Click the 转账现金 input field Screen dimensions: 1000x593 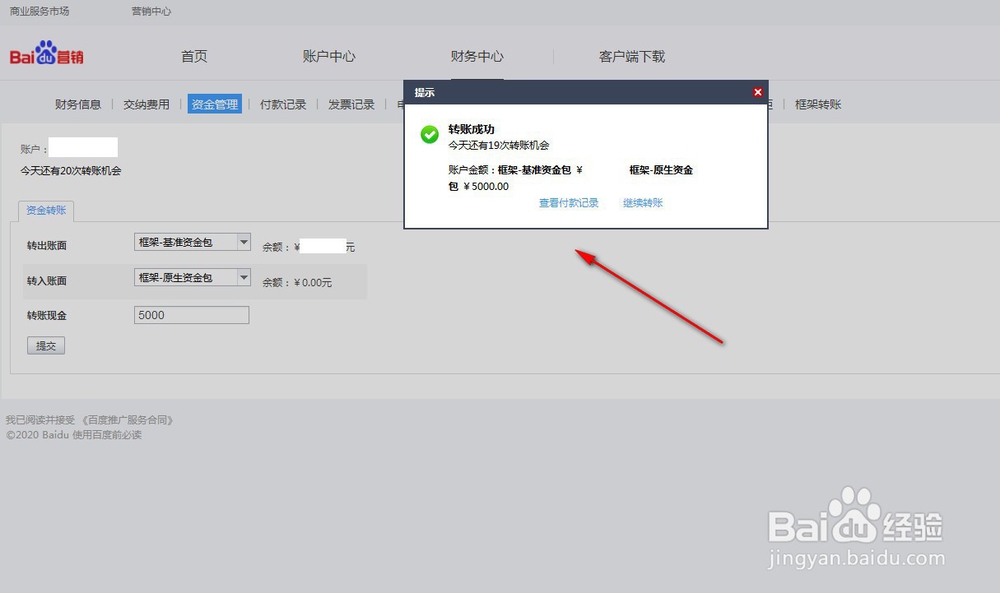tap(191, 315)
